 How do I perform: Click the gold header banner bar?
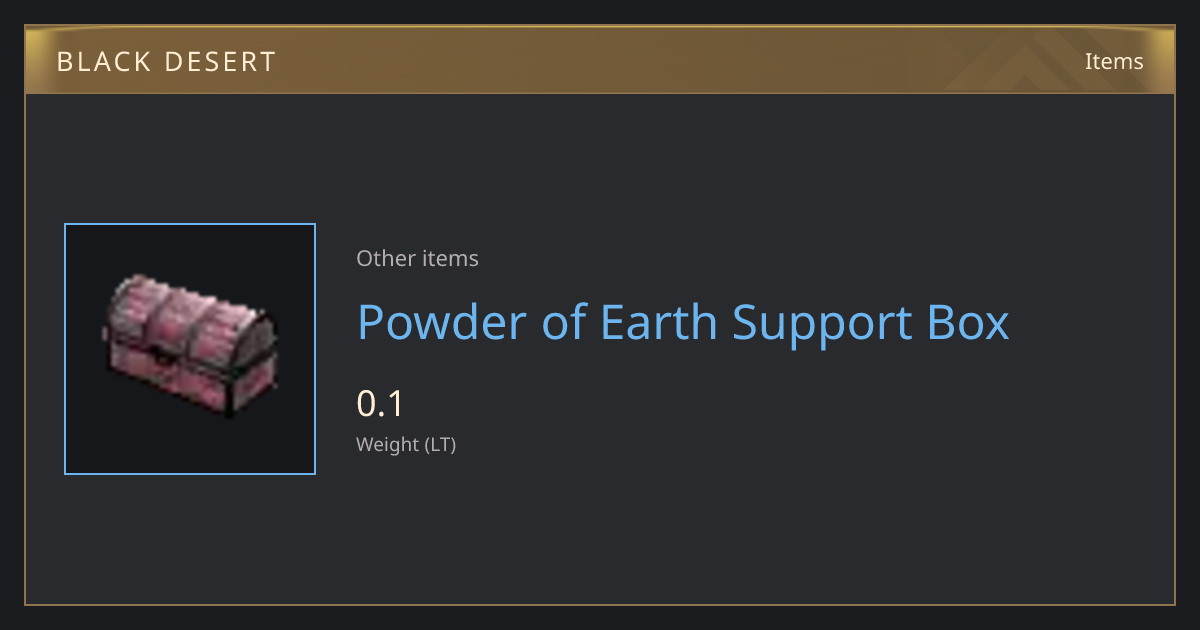pyautogui.click(x=600, y=60)
